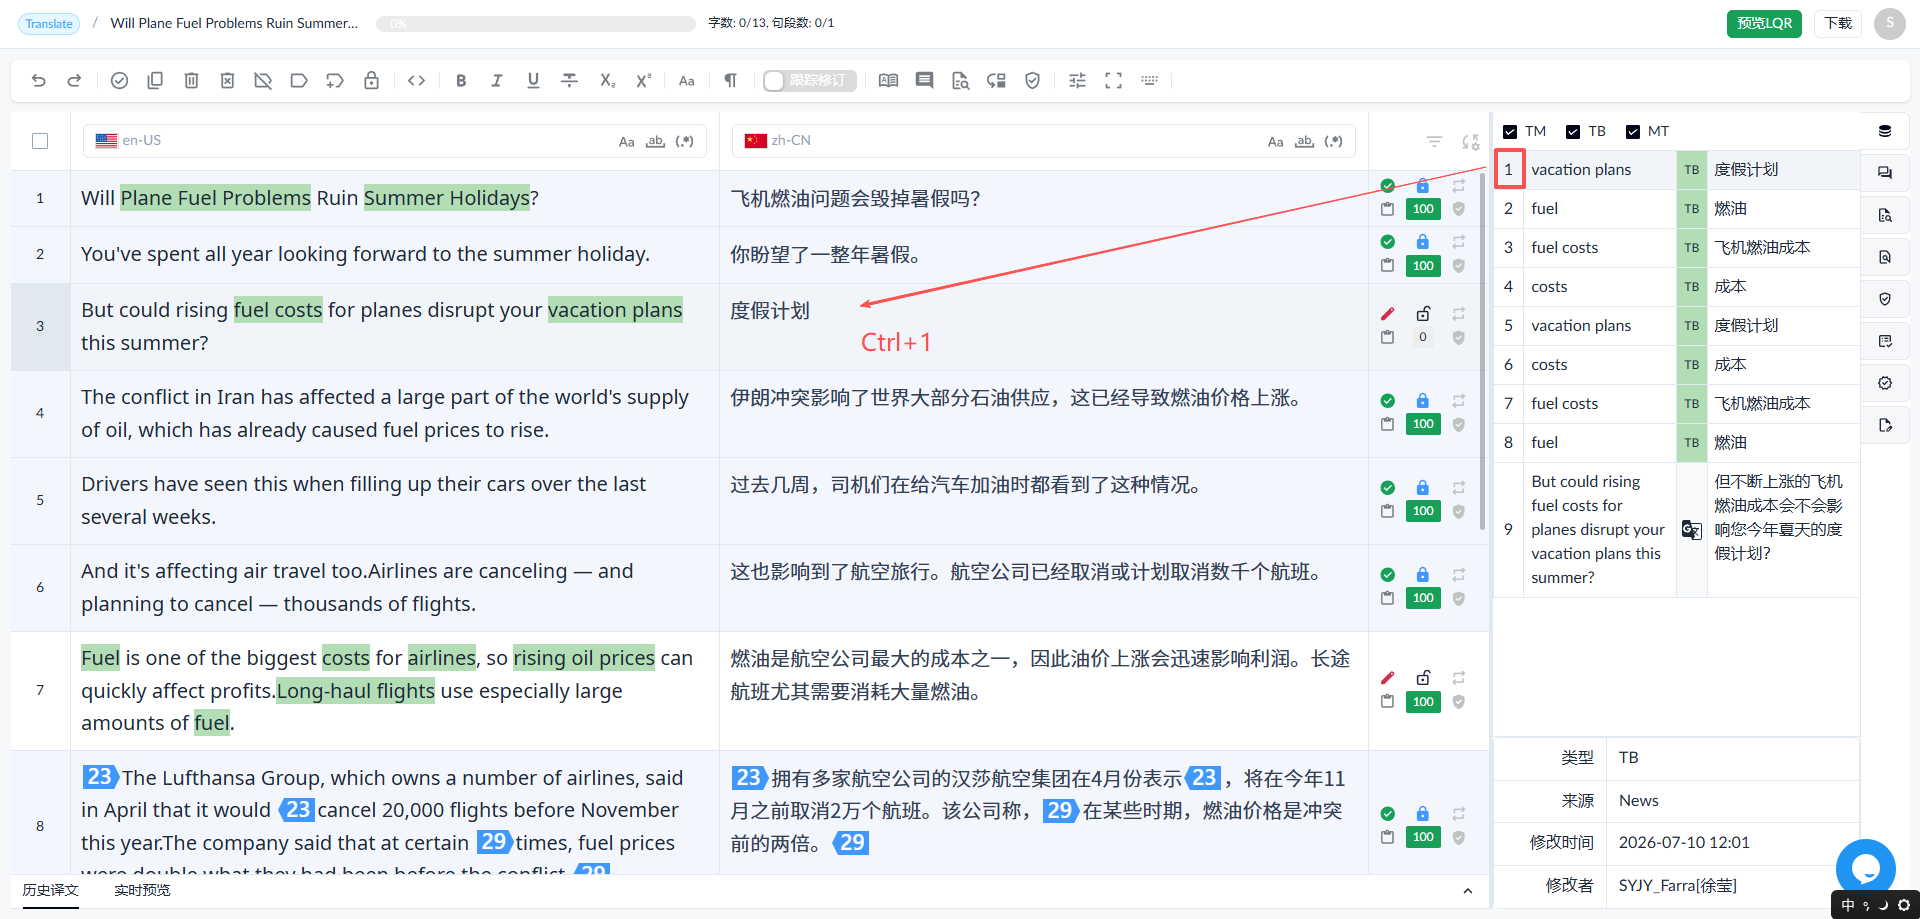Switch to 历史译文 tab
Screen dimensions: 1920x919
pyautogui.click(x=50, y=890)
